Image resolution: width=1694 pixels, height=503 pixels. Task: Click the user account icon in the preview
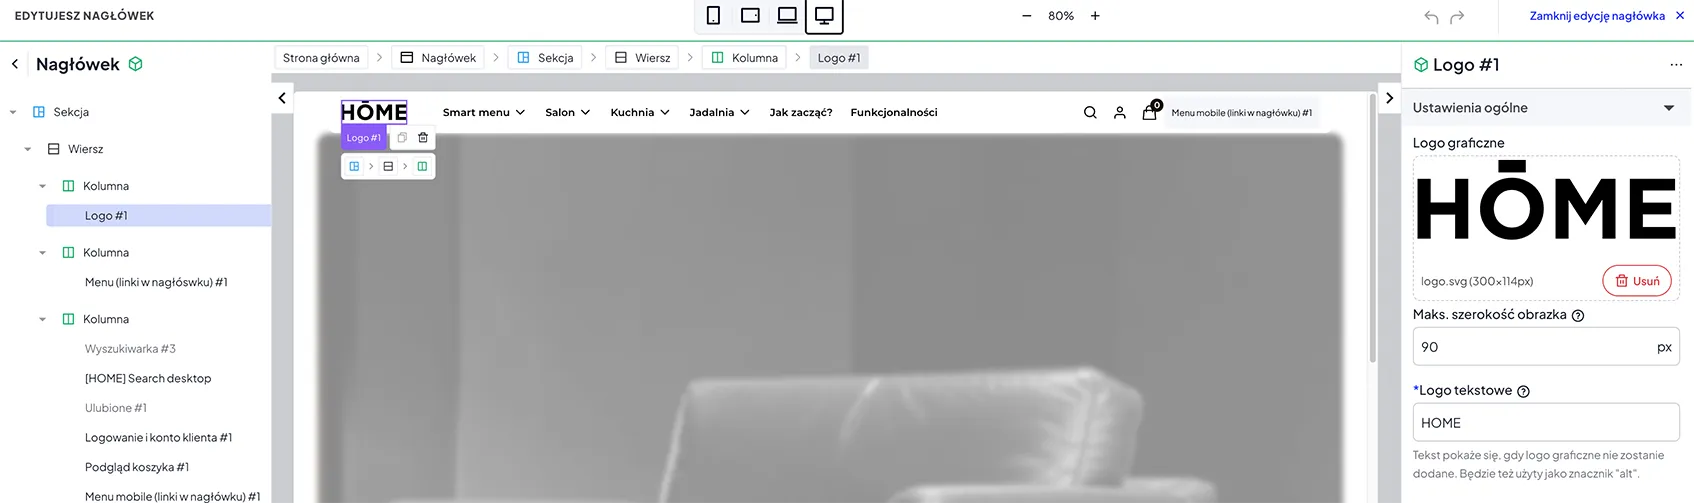(1120, 113)
